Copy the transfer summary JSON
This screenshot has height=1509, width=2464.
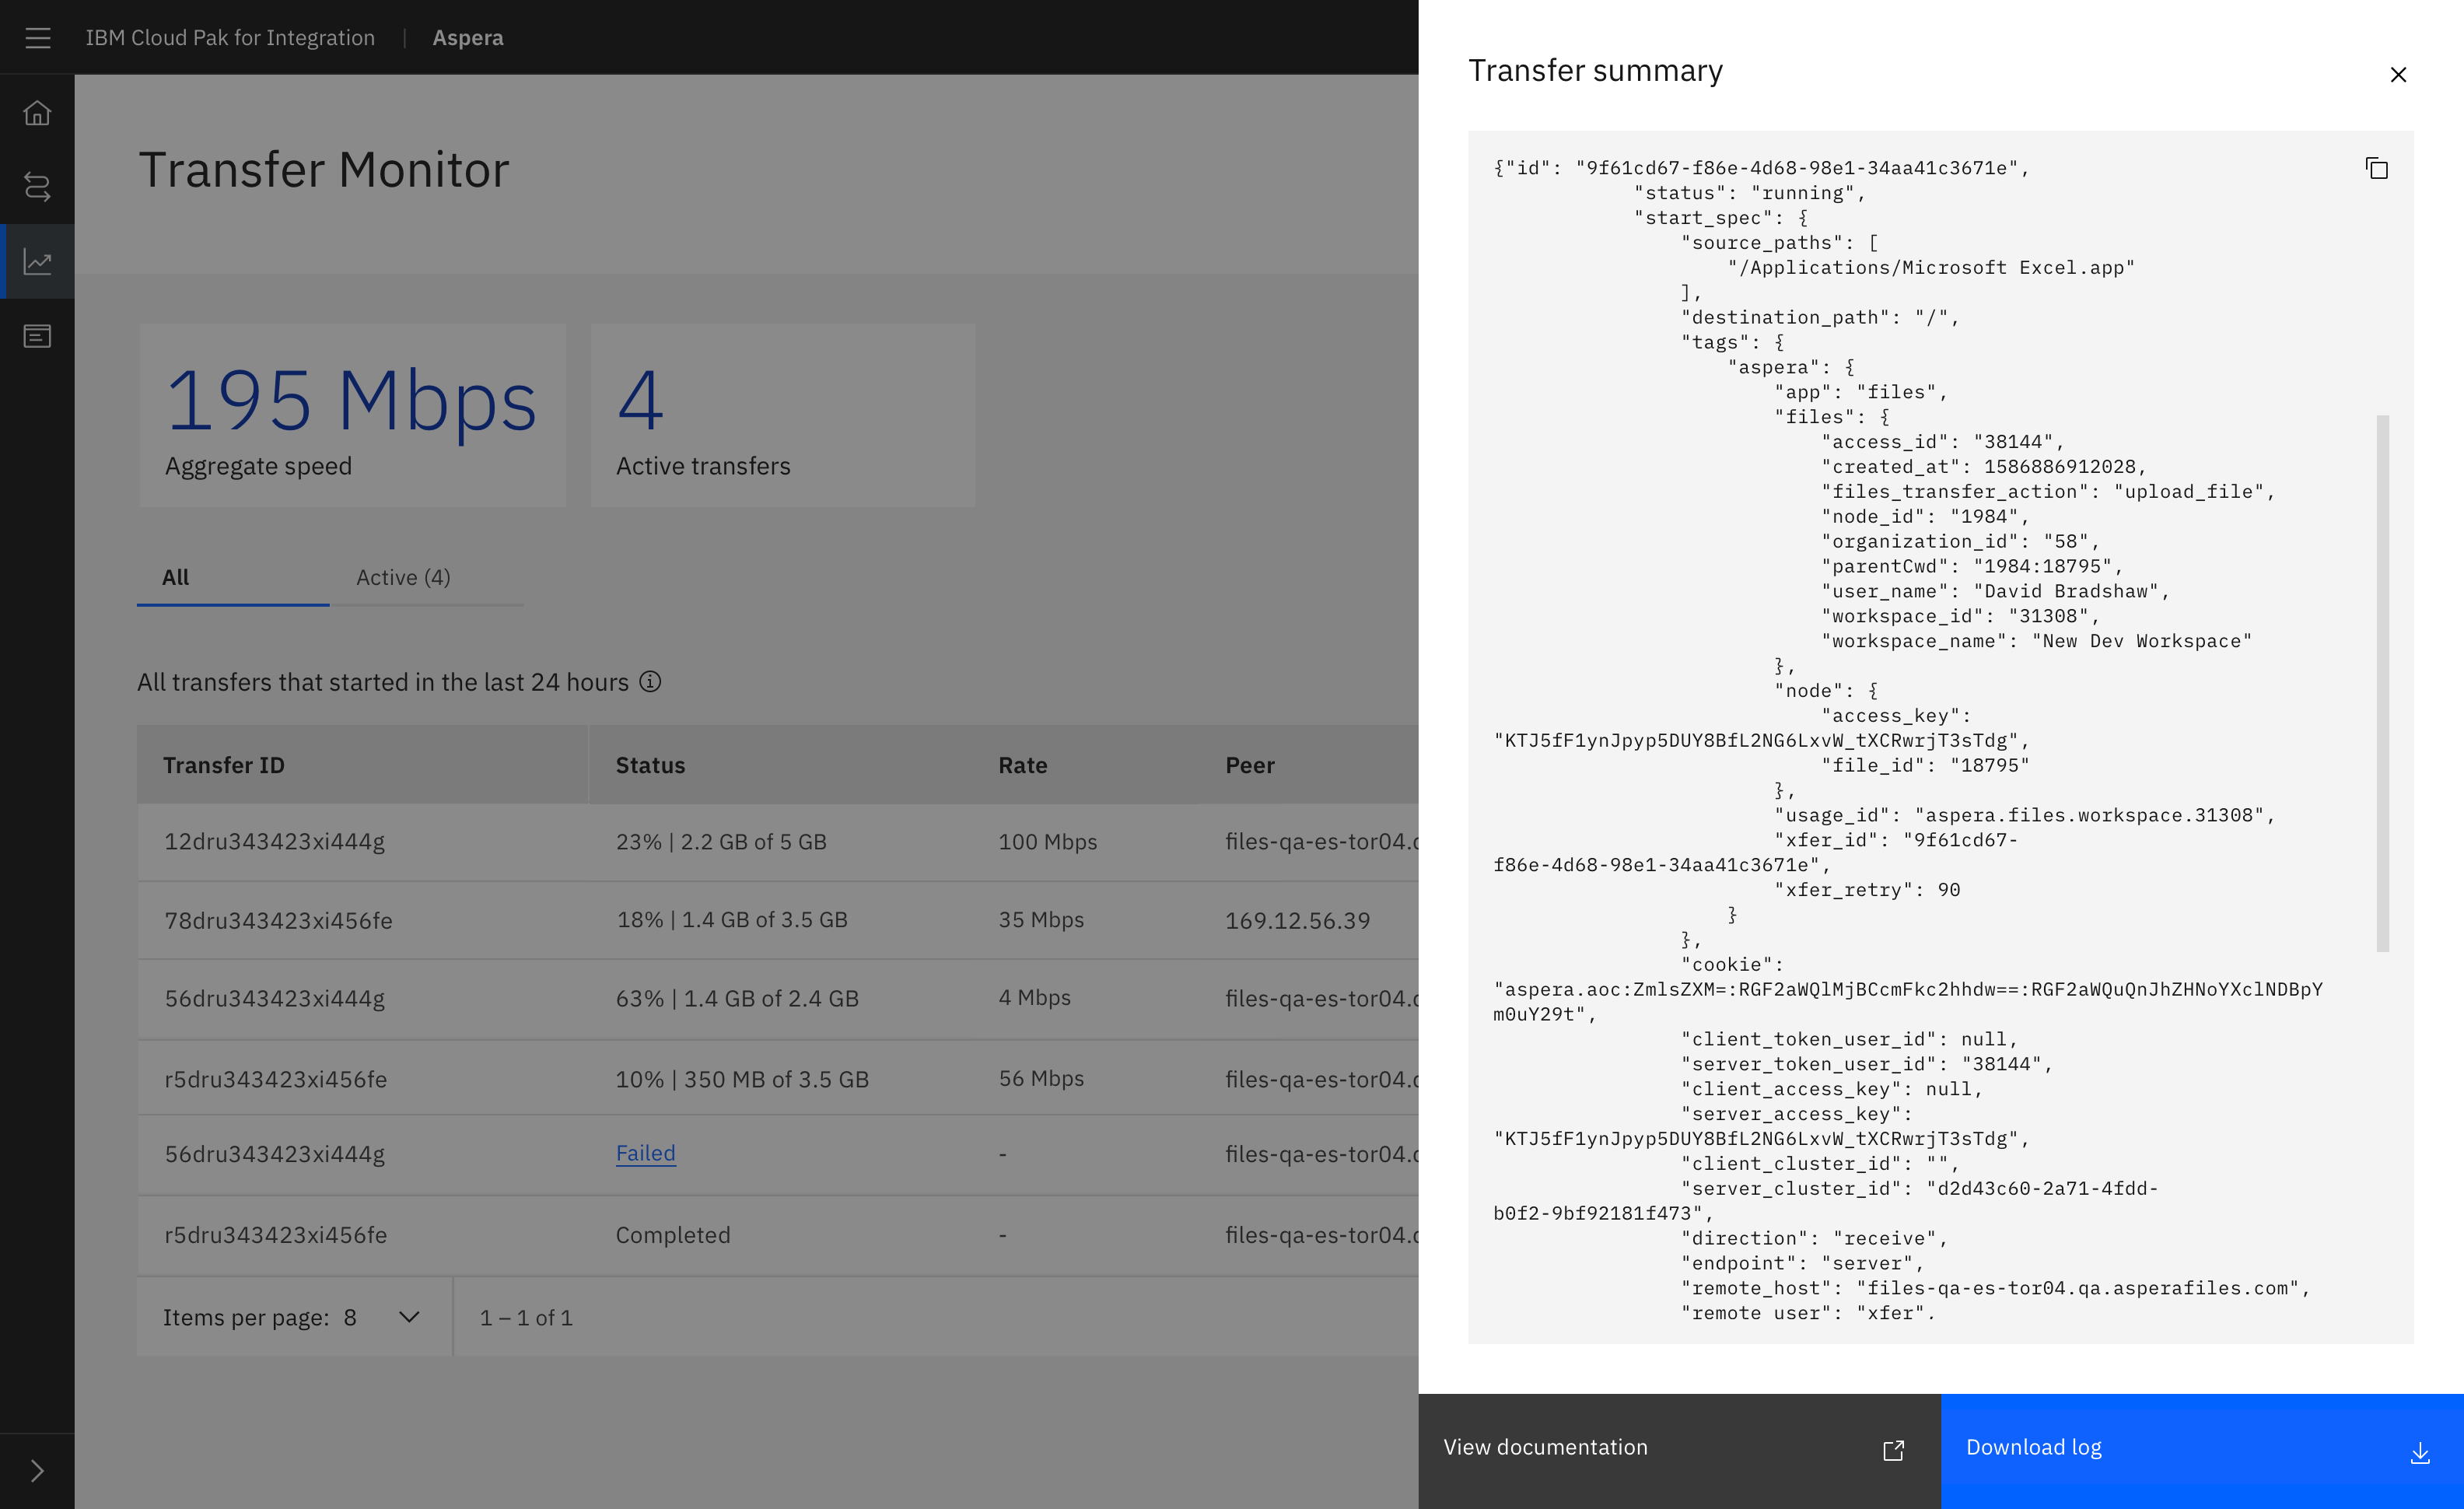[x=2376, y=168]
